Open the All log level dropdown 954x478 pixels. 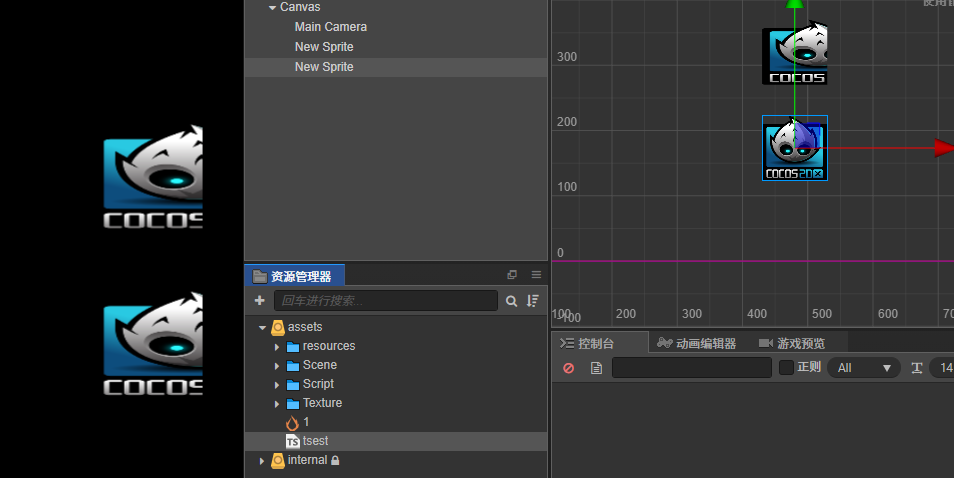click(864, 367)
